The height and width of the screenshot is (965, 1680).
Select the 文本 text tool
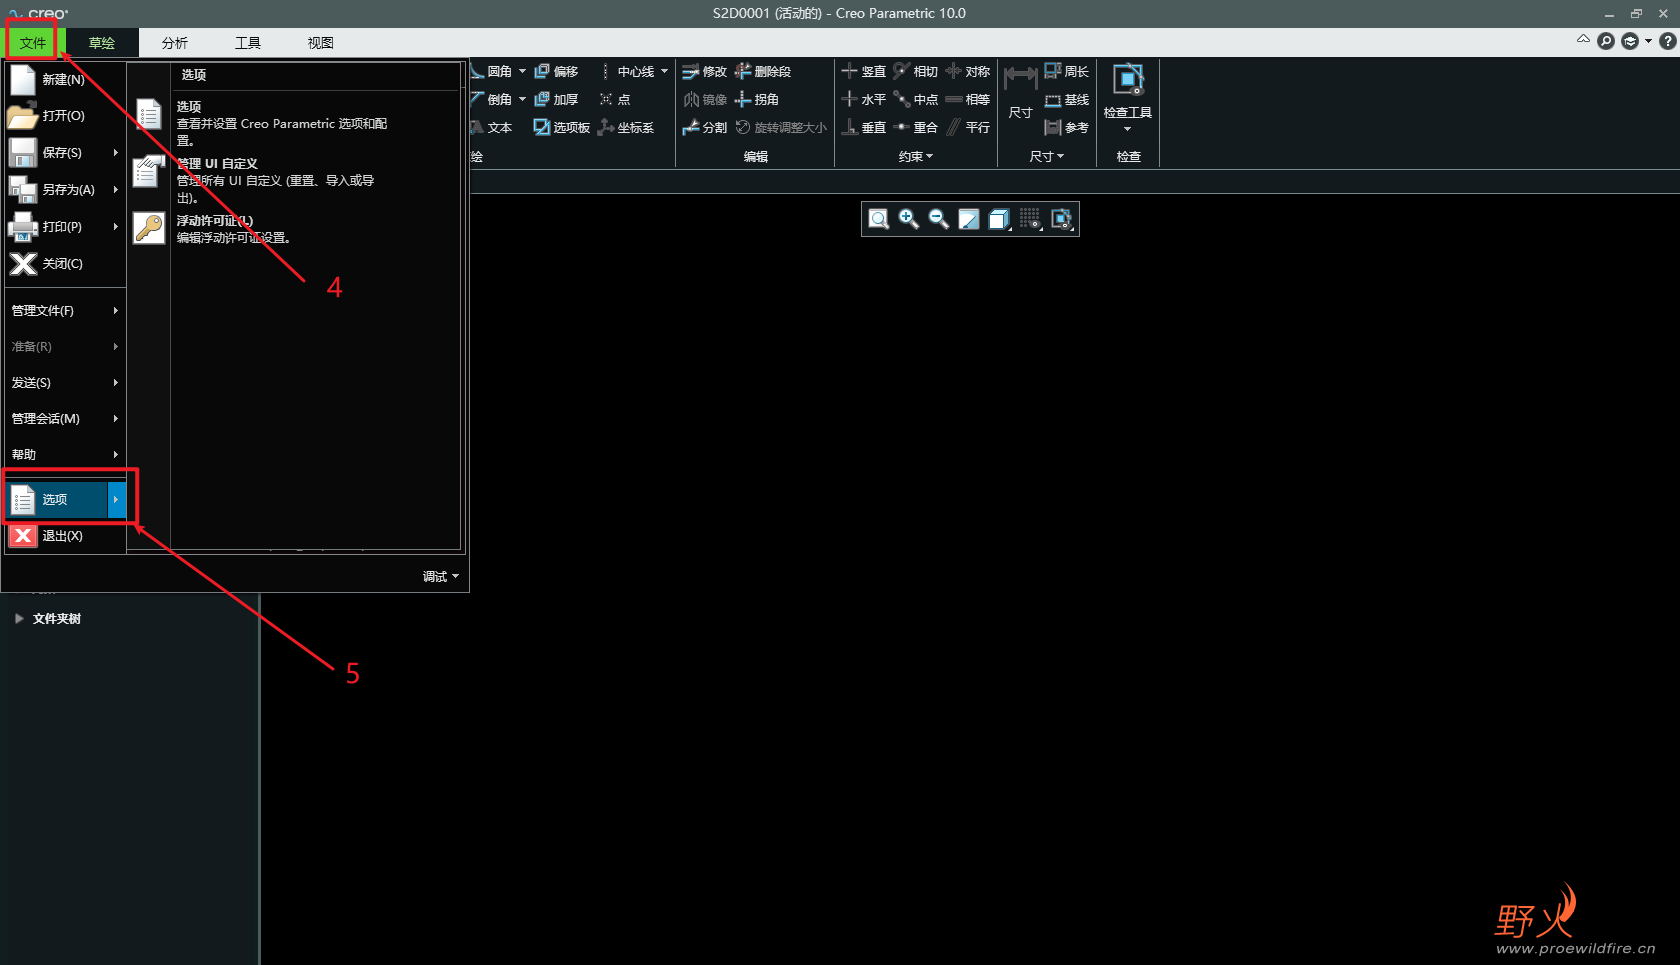pos(493,128)
